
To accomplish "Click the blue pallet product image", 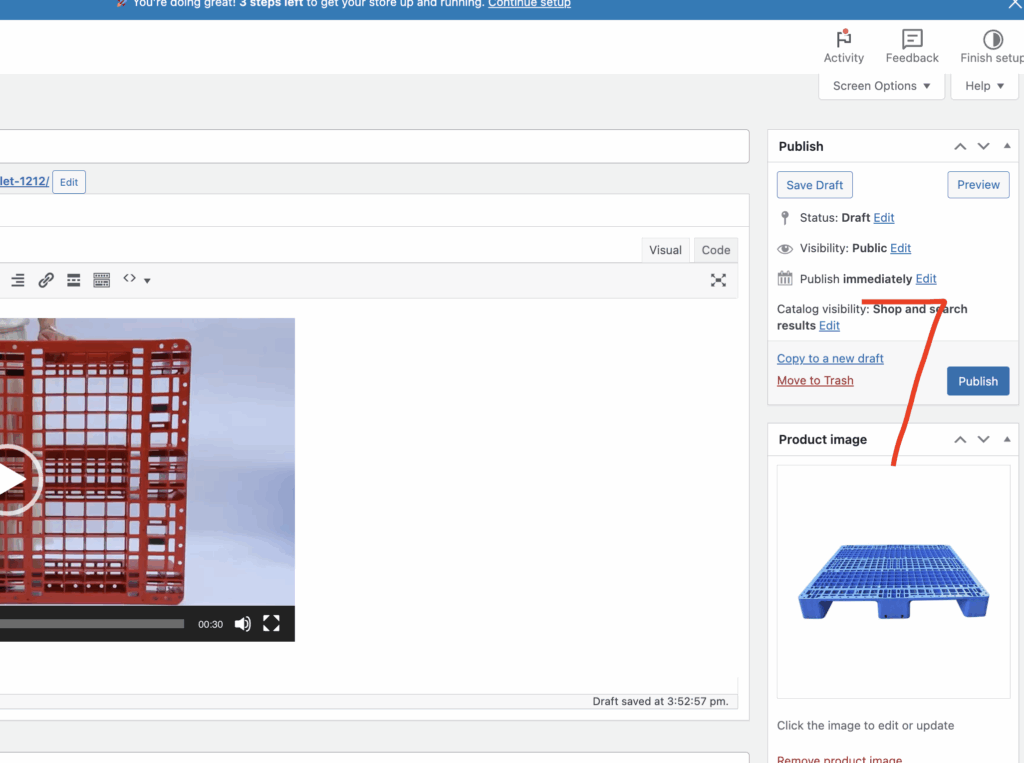I will 893,580.
